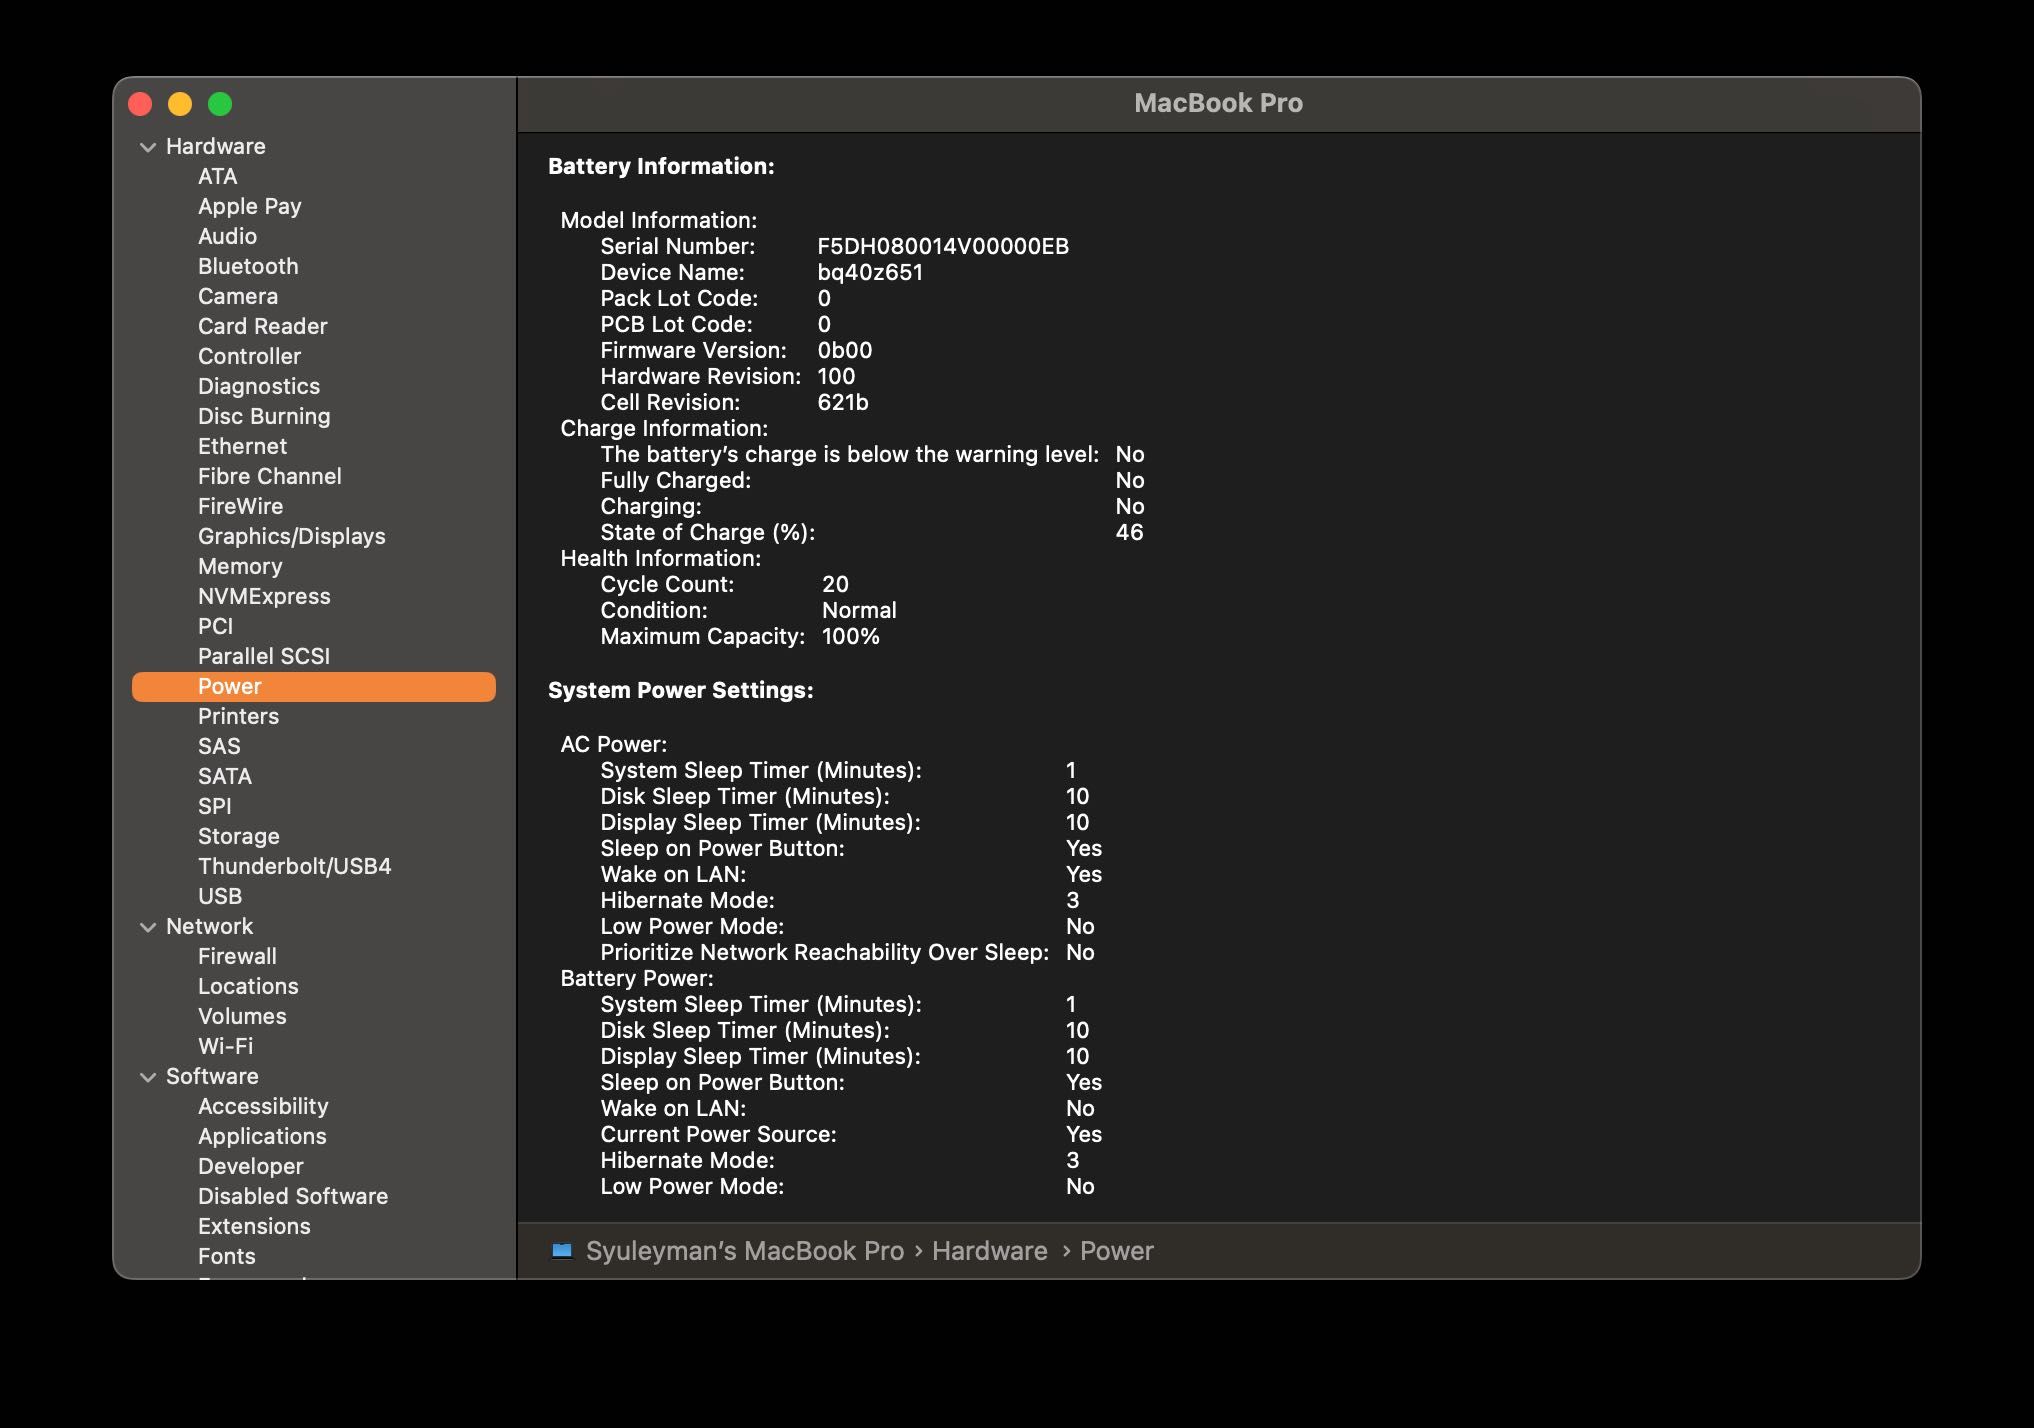Click the yellow minimize window button

tap(180, 104)
